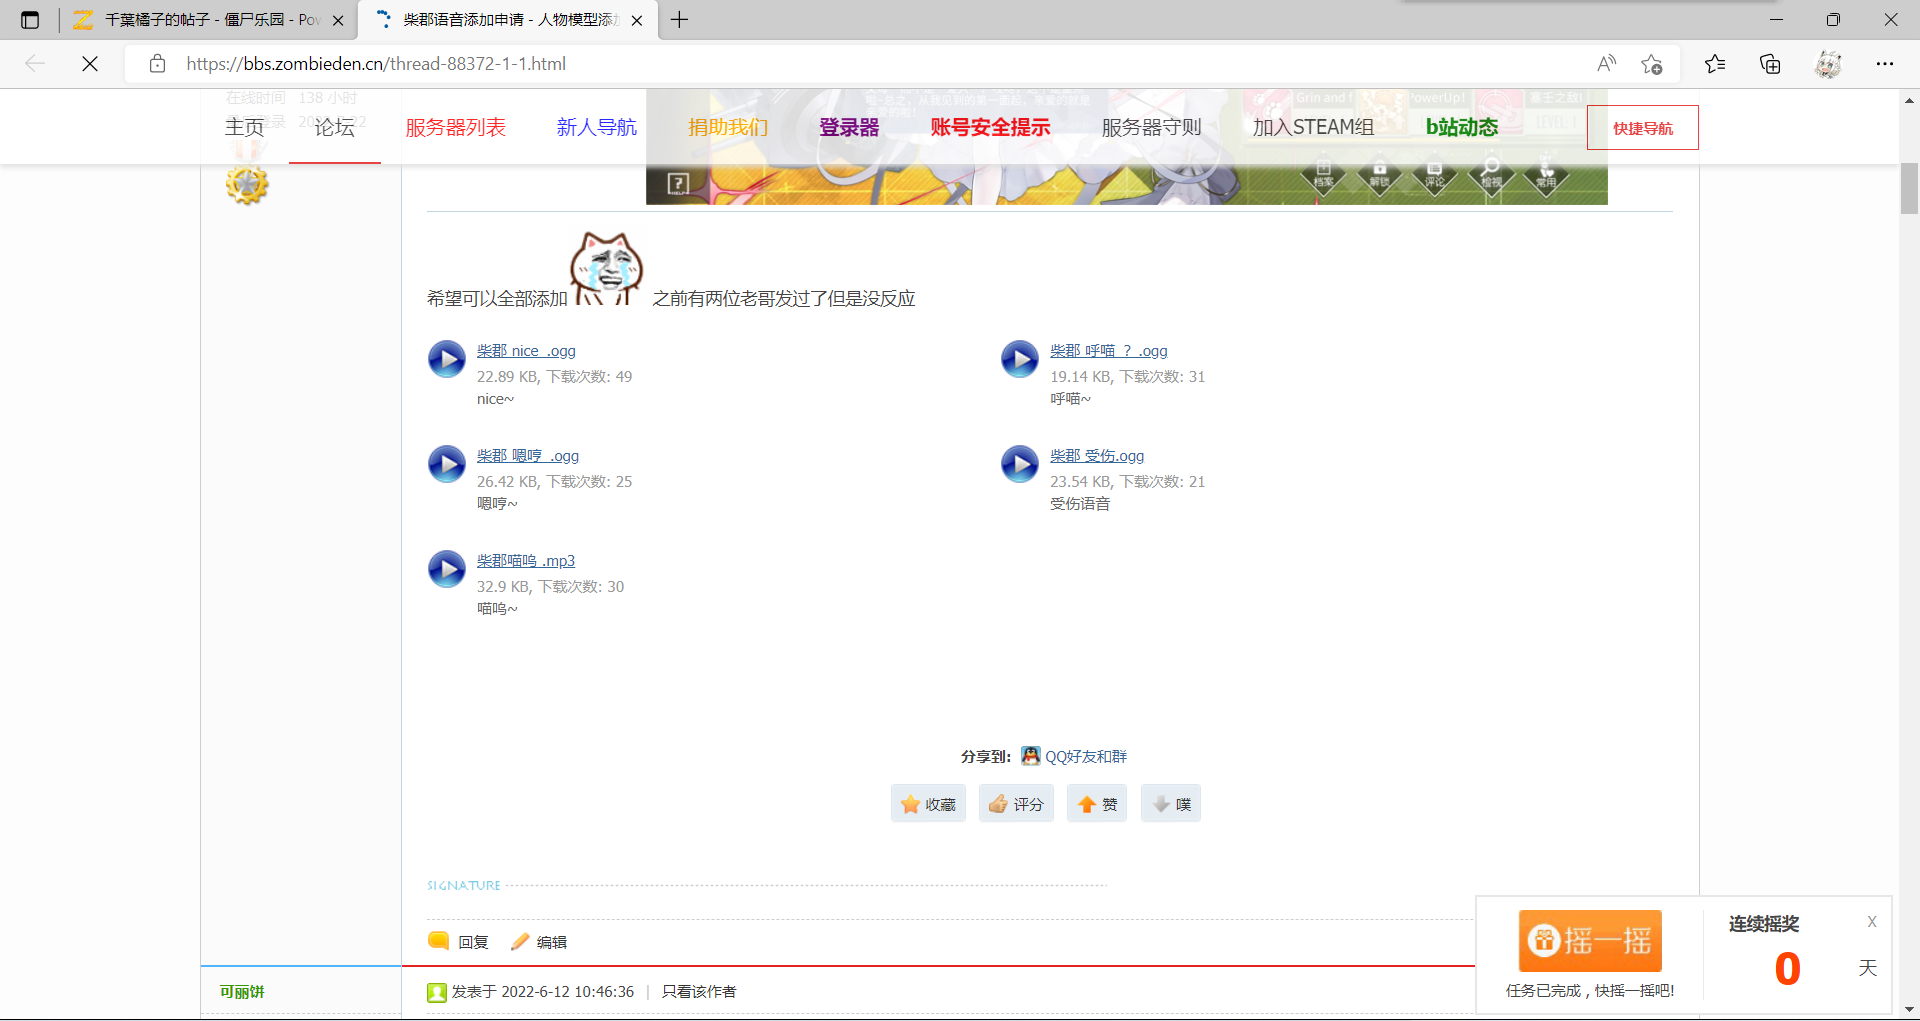Click the gold gear medal badge icon
This screenshot has width=1920, height=1021.
247,185
